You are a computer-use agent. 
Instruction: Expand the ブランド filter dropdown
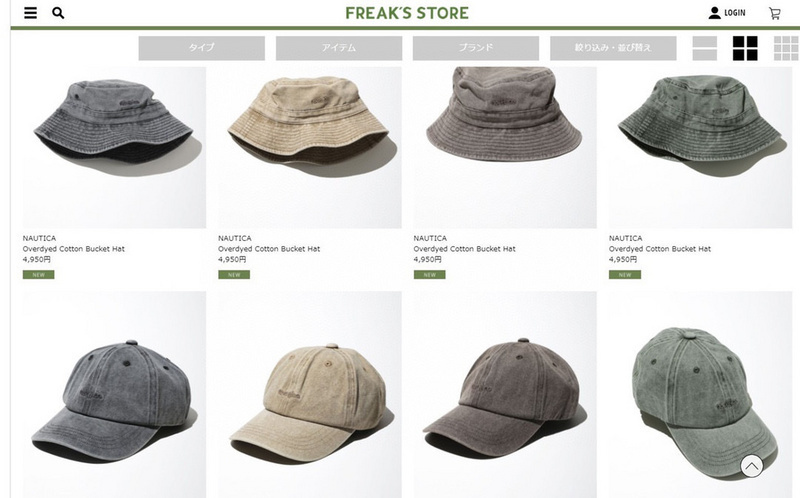point(476,48)
